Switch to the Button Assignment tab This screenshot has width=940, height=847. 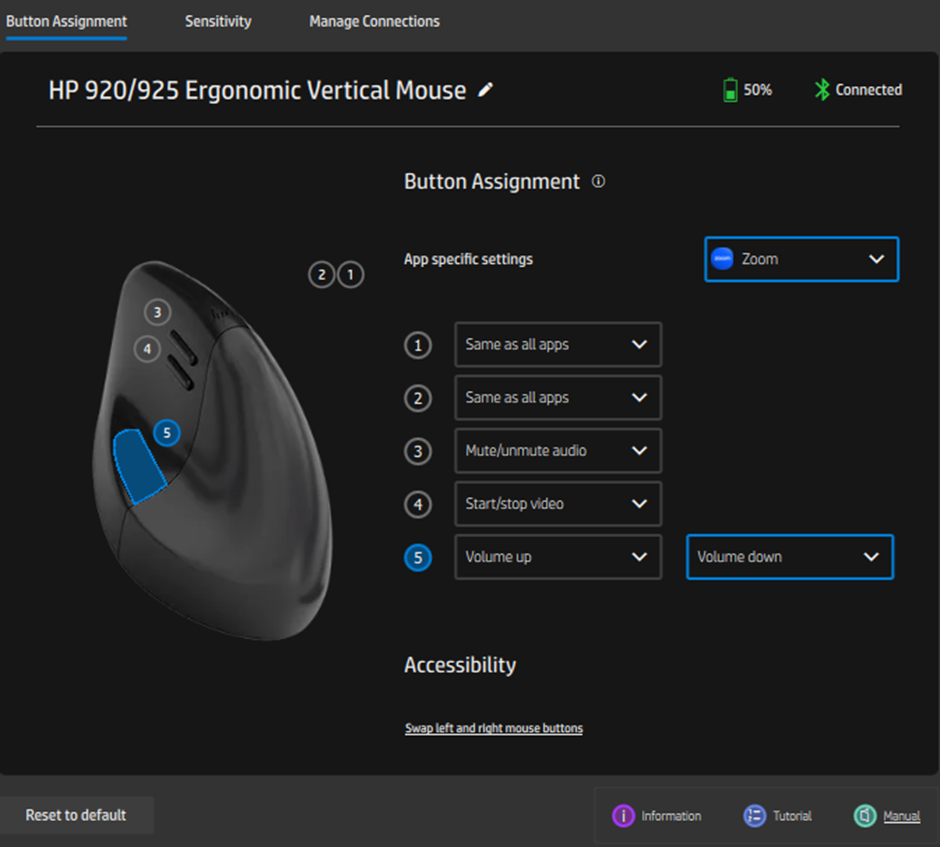coord(67,22)
